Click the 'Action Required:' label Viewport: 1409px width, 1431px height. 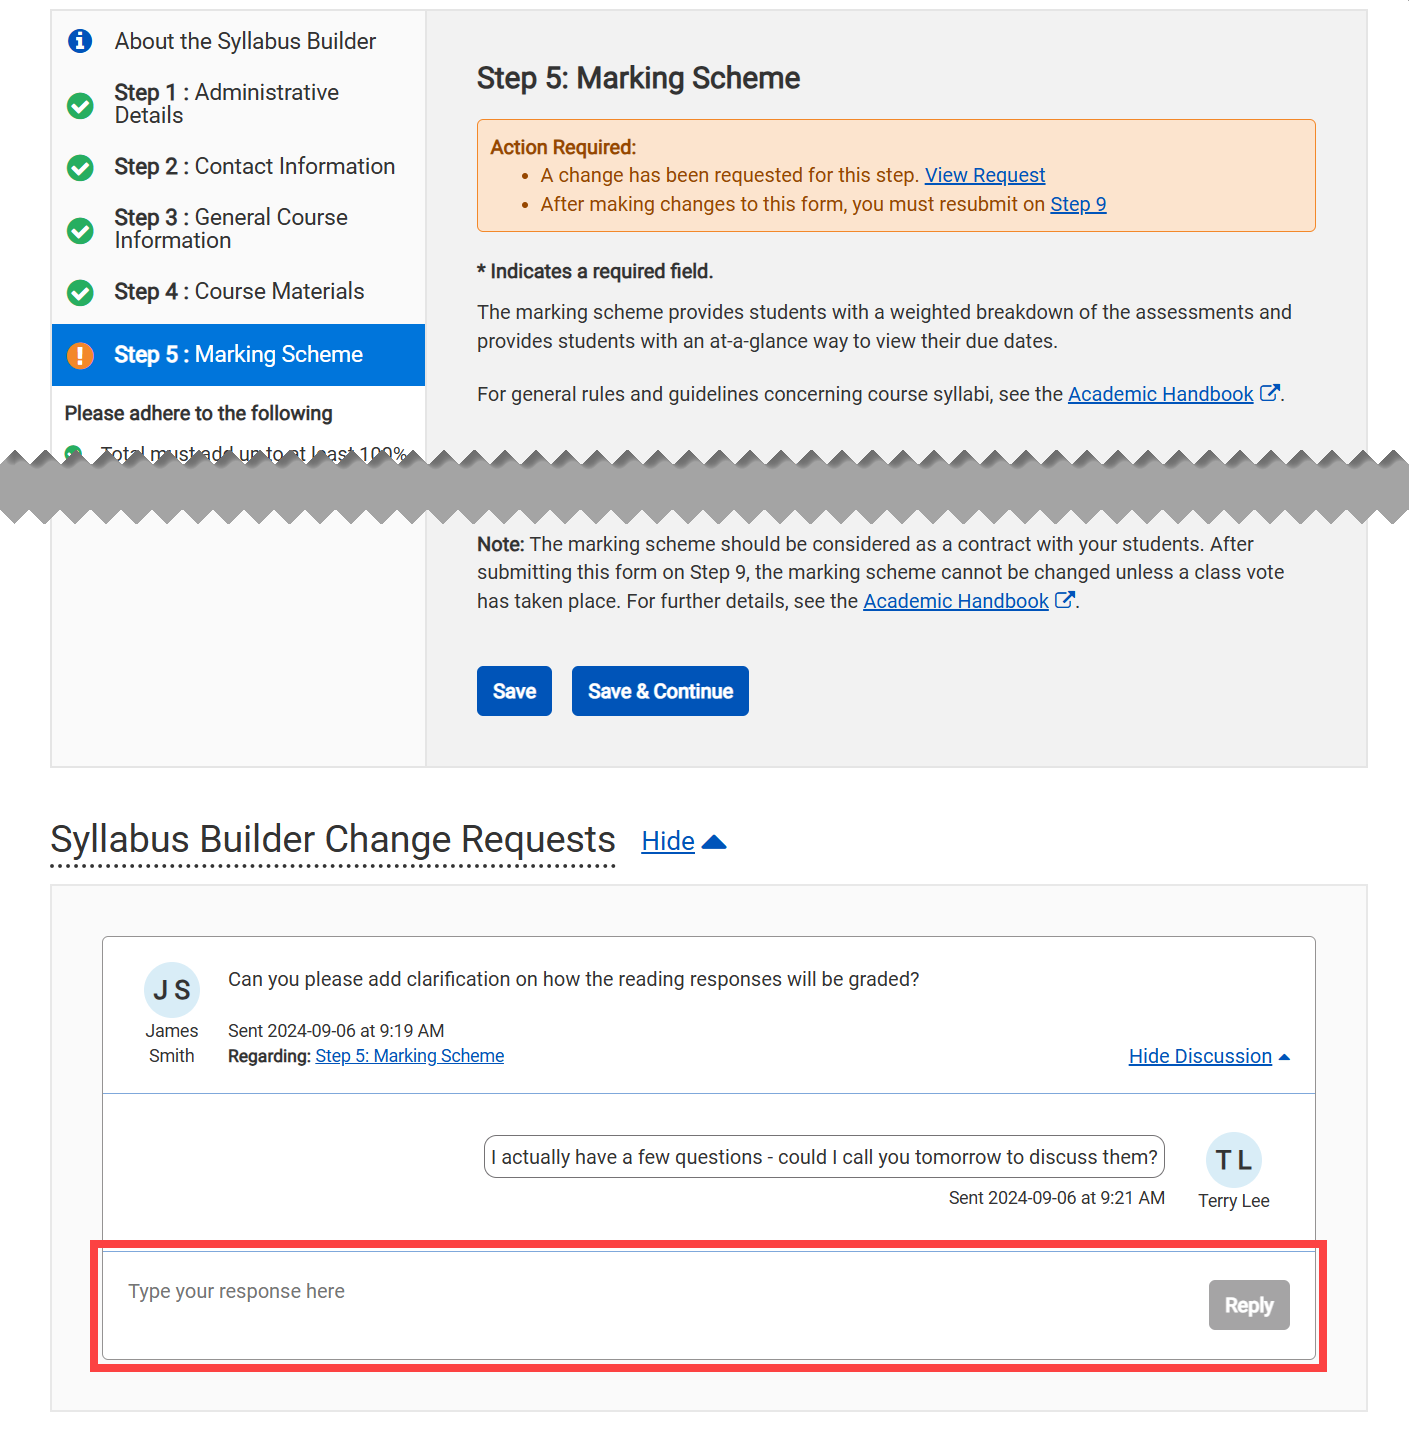(563, 147)
